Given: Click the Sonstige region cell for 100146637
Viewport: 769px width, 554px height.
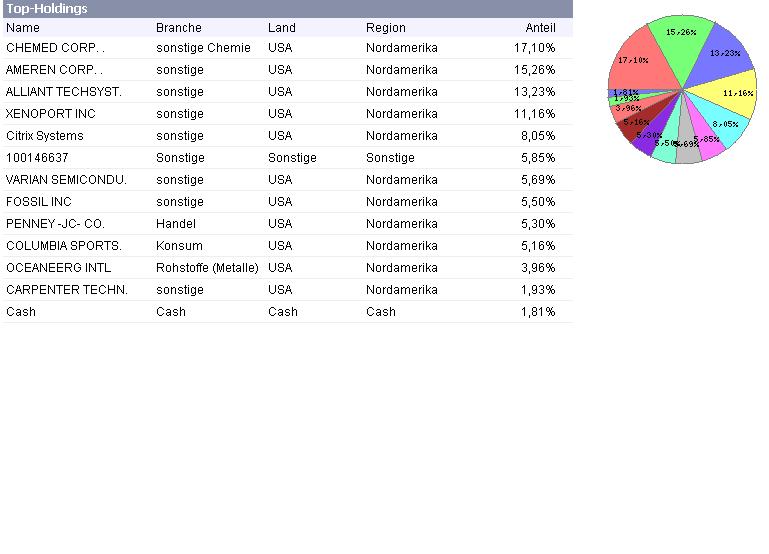Looking at the screenshot, I should tap(390, 158).
